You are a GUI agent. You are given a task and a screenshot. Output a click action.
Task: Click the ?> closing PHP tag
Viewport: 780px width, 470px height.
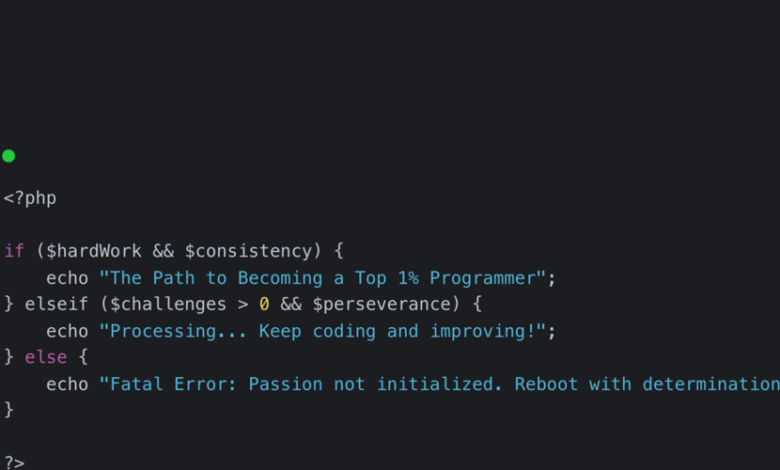tap(14, 463)
